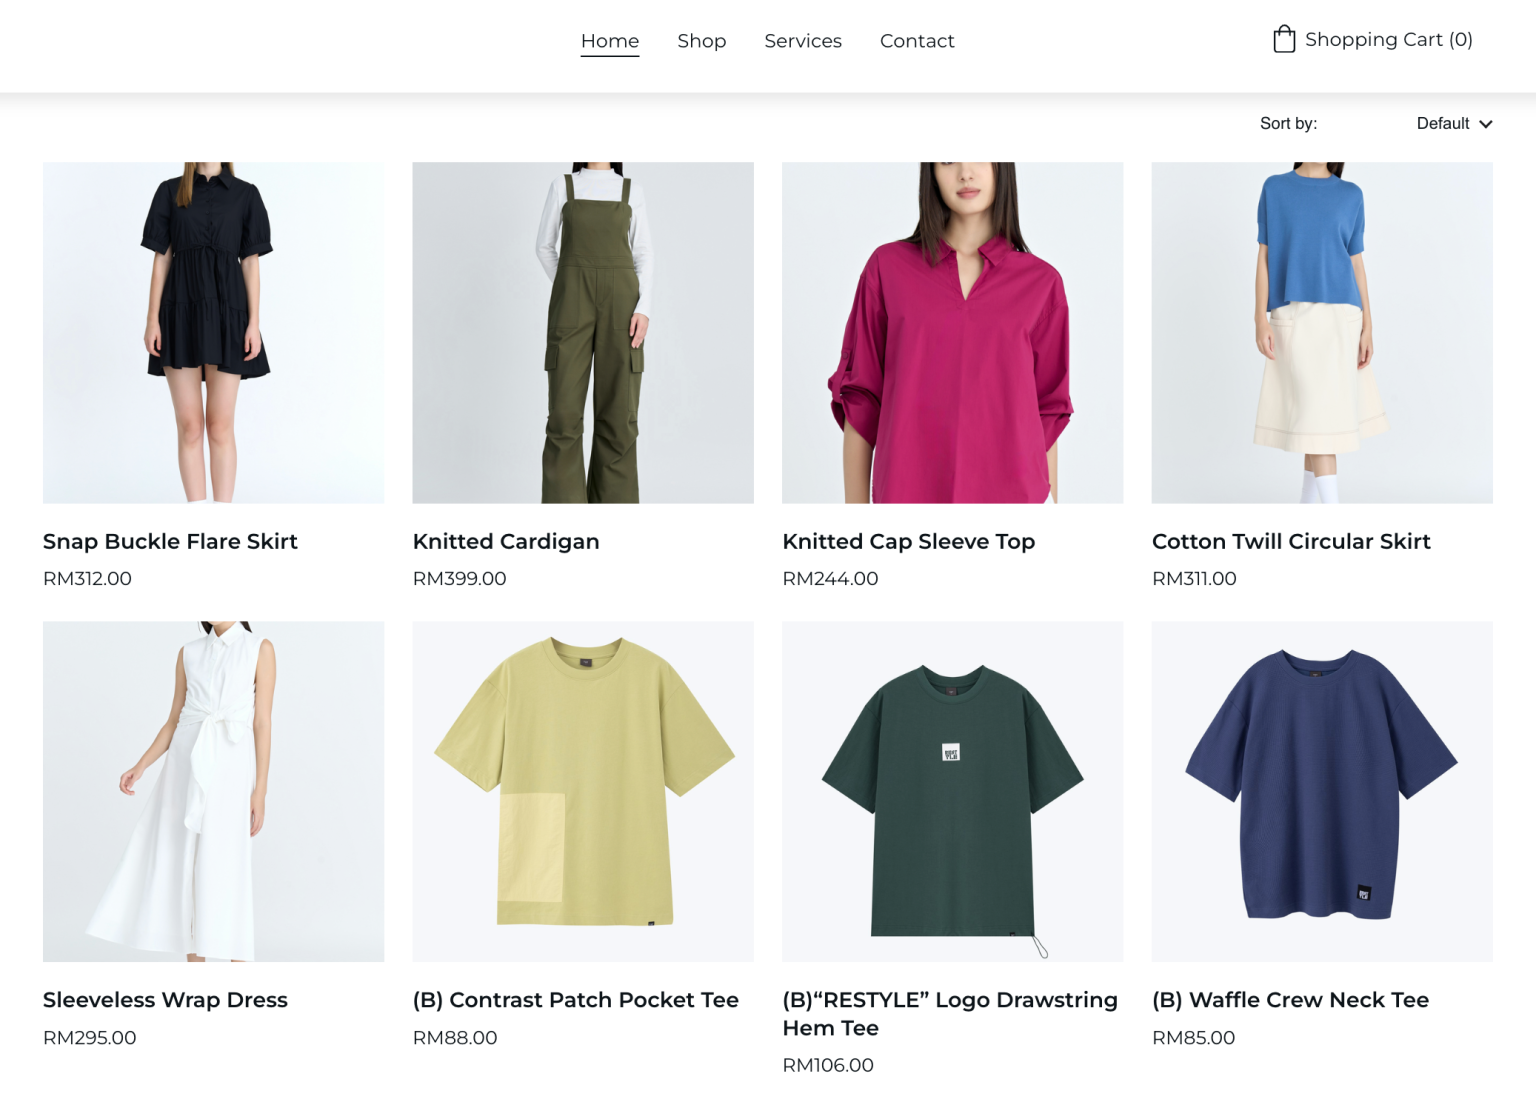
Task: Click the Sort by dropdown chevron
Action: [x=1487, y=124]
